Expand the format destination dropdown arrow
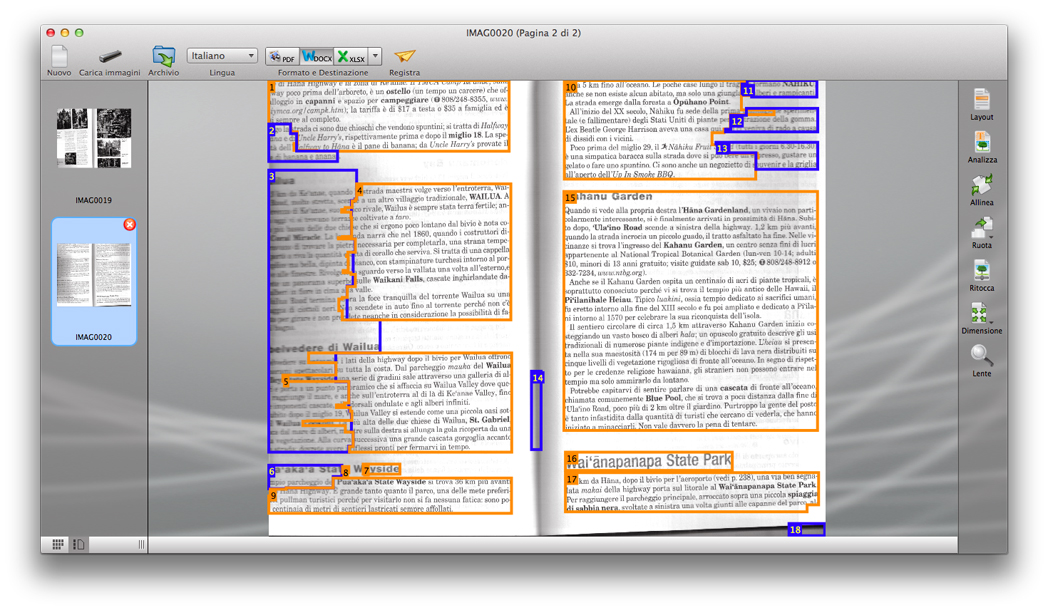 [375, 57]
